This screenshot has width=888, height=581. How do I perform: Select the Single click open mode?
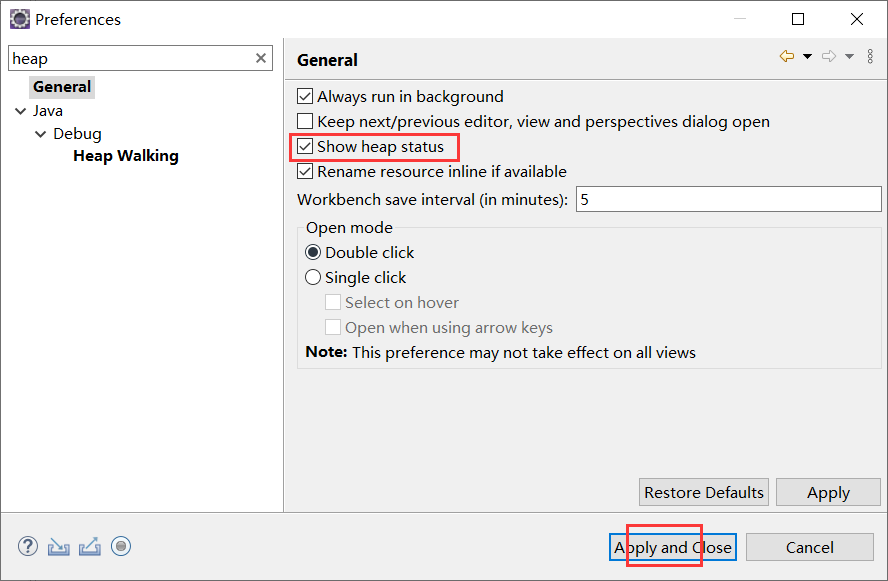coord(313,278)
